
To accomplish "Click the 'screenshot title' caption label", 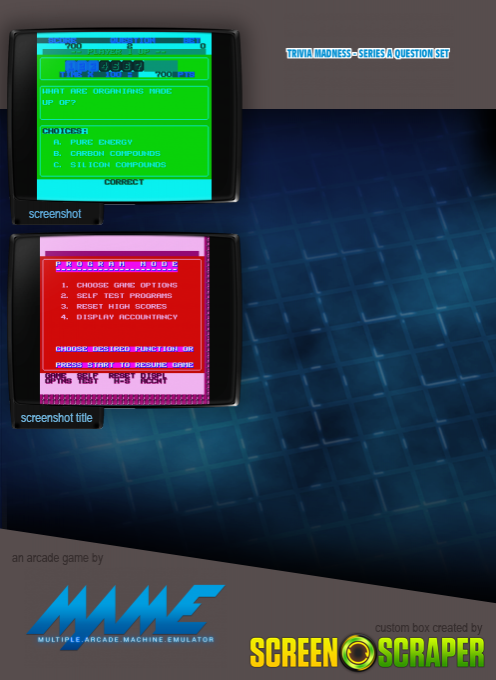I will 56,418.
